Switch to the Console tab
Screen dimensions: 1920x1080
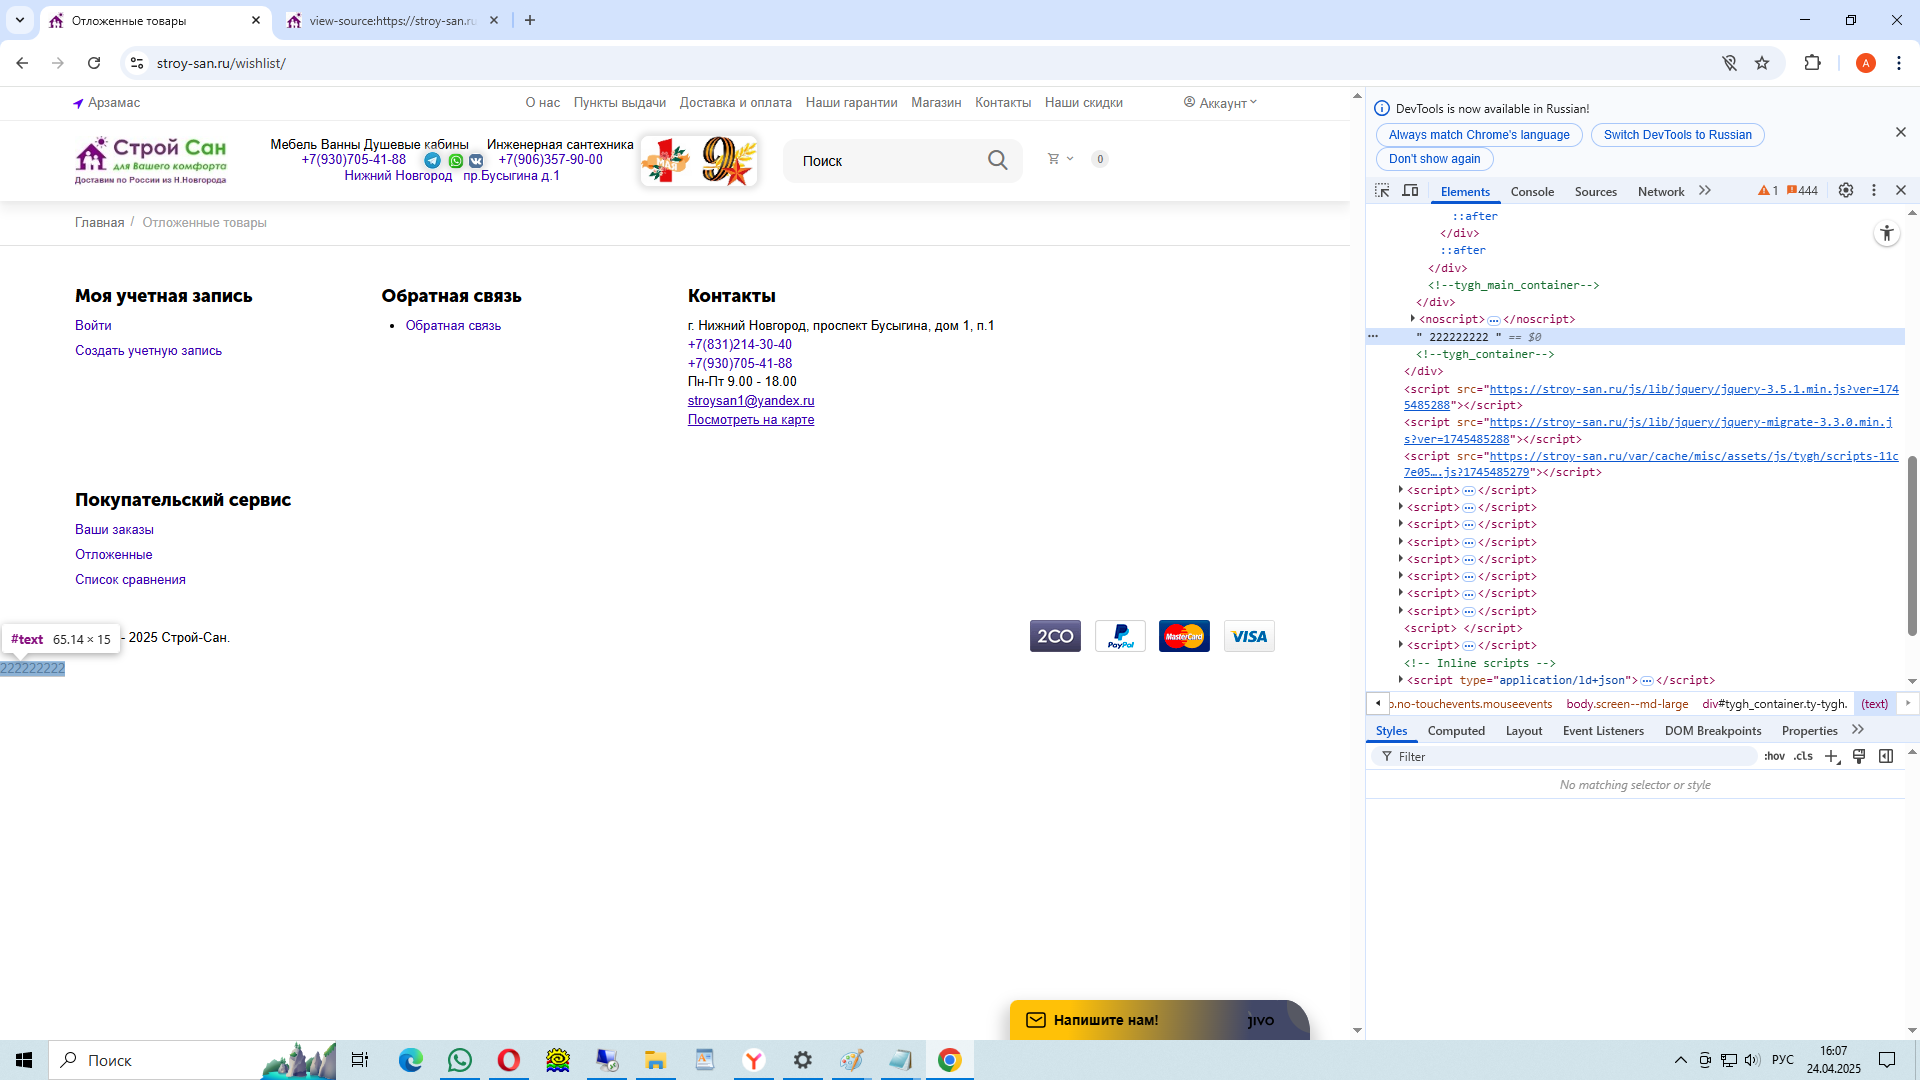pyautogui.click(x=1532, y=192)
